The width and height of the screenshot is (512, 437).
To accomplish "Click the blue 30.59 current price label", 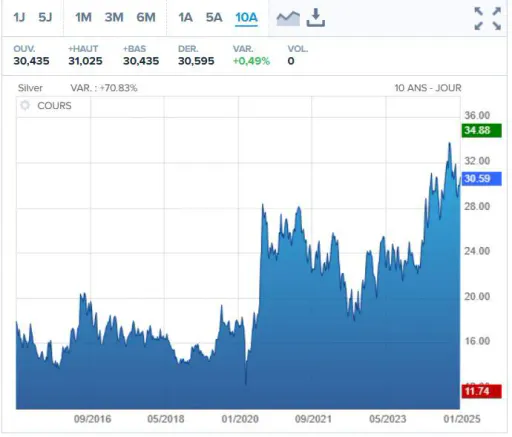I will point(481,179).
